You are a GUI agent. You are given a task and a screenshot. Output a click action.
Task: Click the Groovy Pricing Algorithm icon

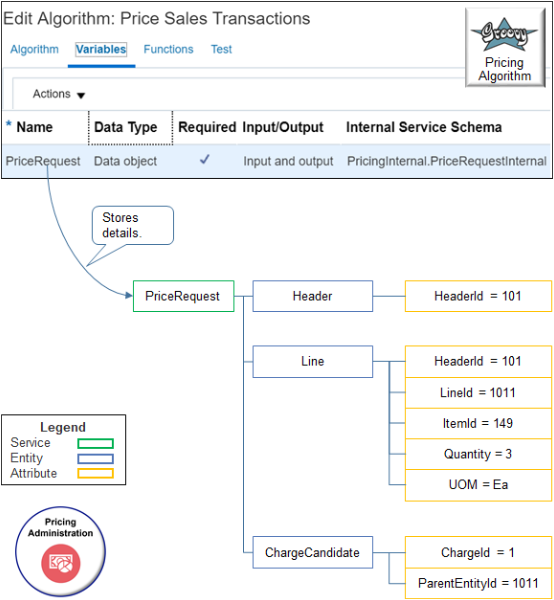tap(505, 48)
